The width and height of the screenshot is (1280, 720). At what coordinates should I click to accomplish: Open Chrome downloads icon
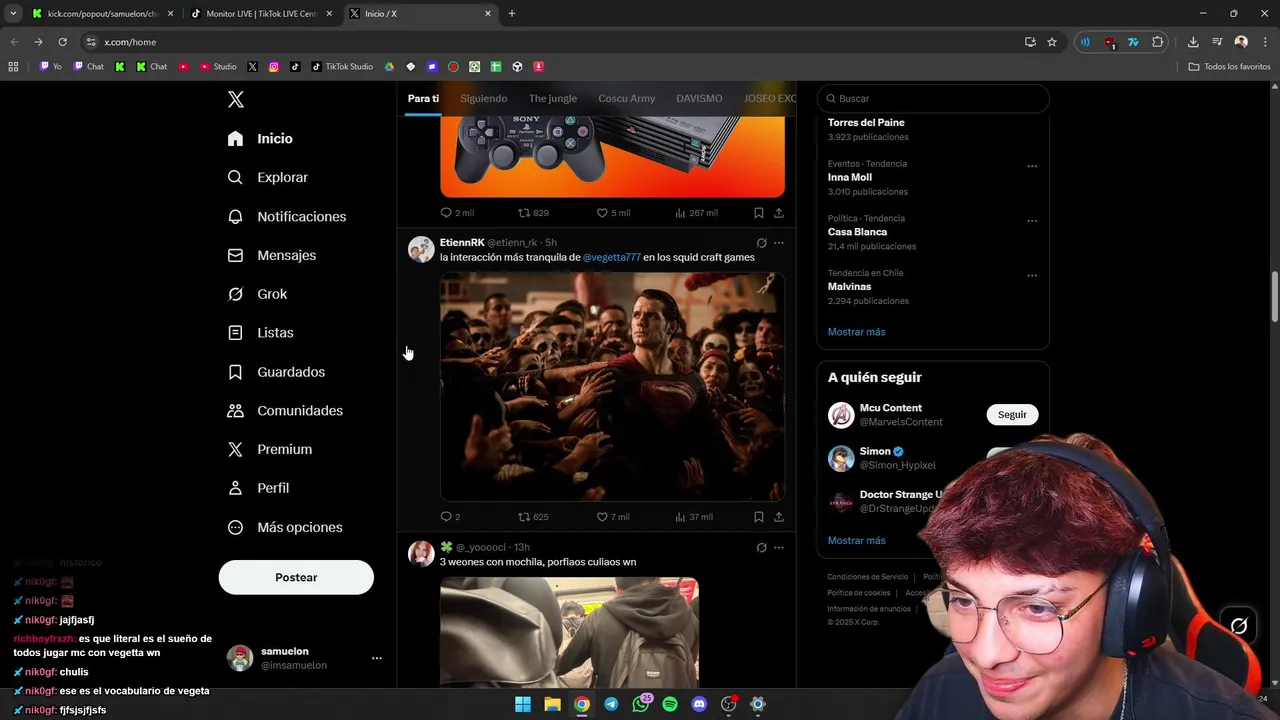1193,42
